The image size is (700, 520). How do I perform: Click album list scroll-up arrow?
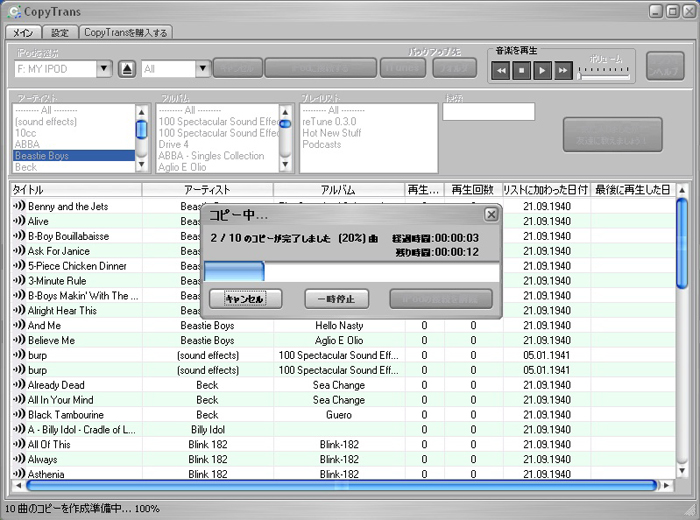(x=285, y=112)
